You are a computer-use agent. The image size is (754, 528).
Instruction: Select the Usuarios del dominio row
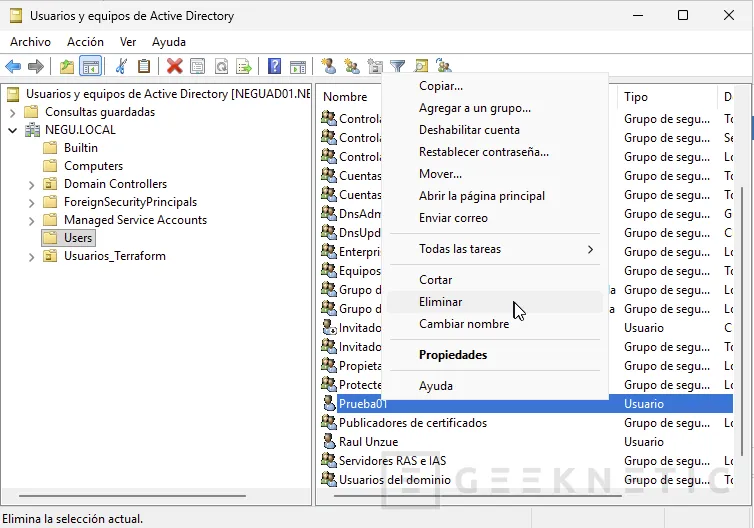coord(527,479)
